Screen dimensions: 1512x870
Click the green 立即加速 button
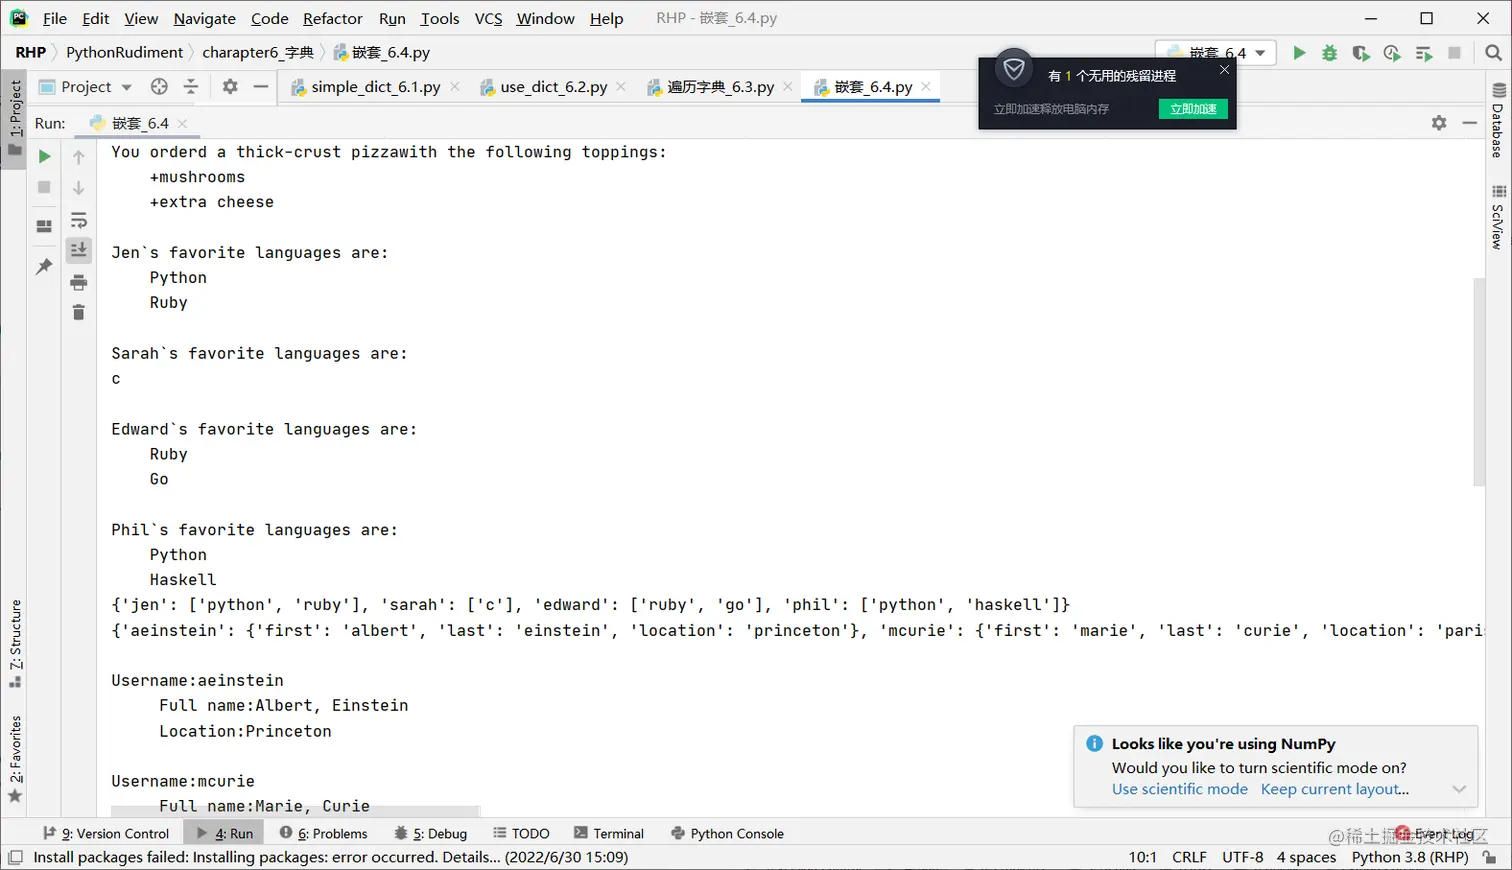click(x=1193, y=109)
